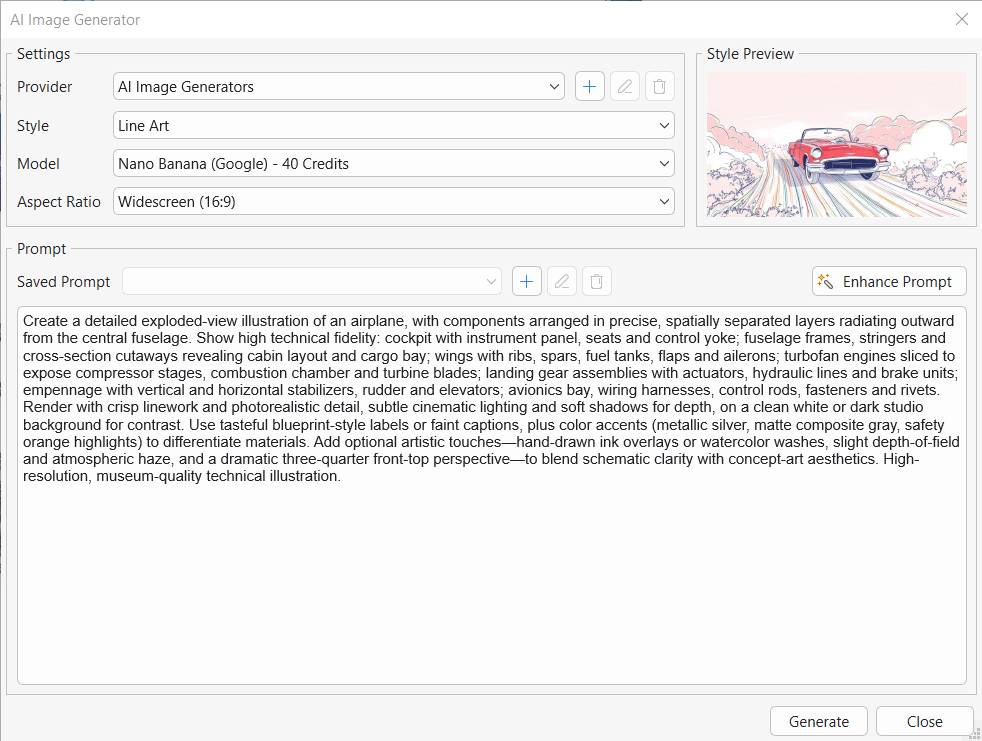Expand the Style dropdown set to Line Art

(x=393, y=126)
